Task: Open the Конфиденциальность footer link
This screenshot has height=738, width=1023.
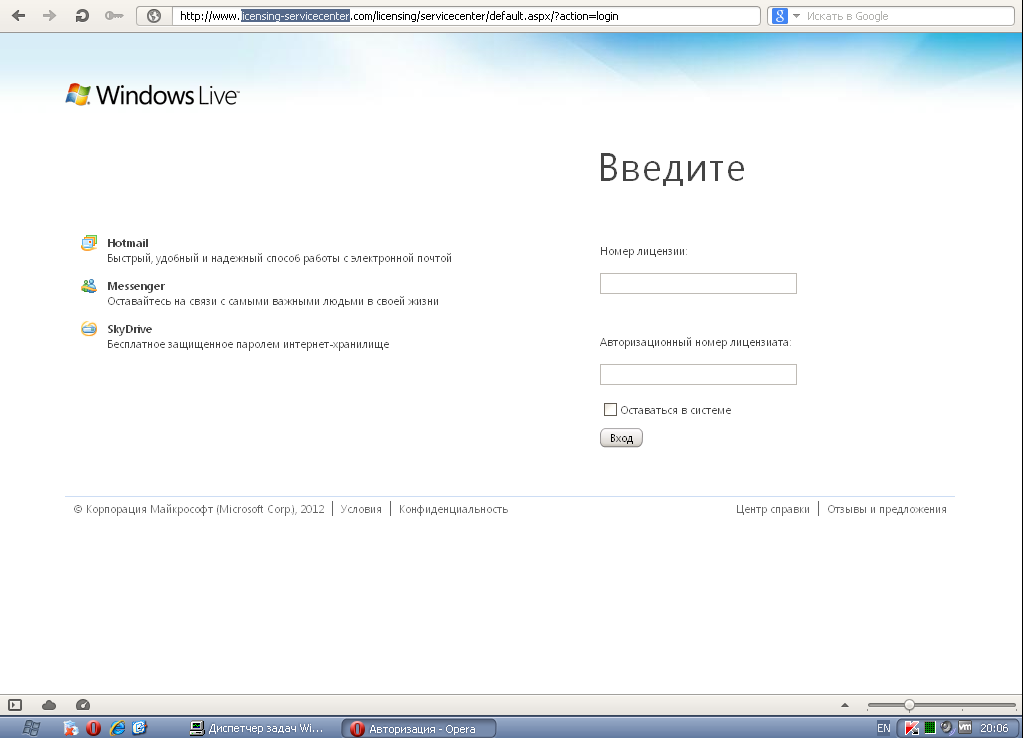Action: tap(453, 509)
